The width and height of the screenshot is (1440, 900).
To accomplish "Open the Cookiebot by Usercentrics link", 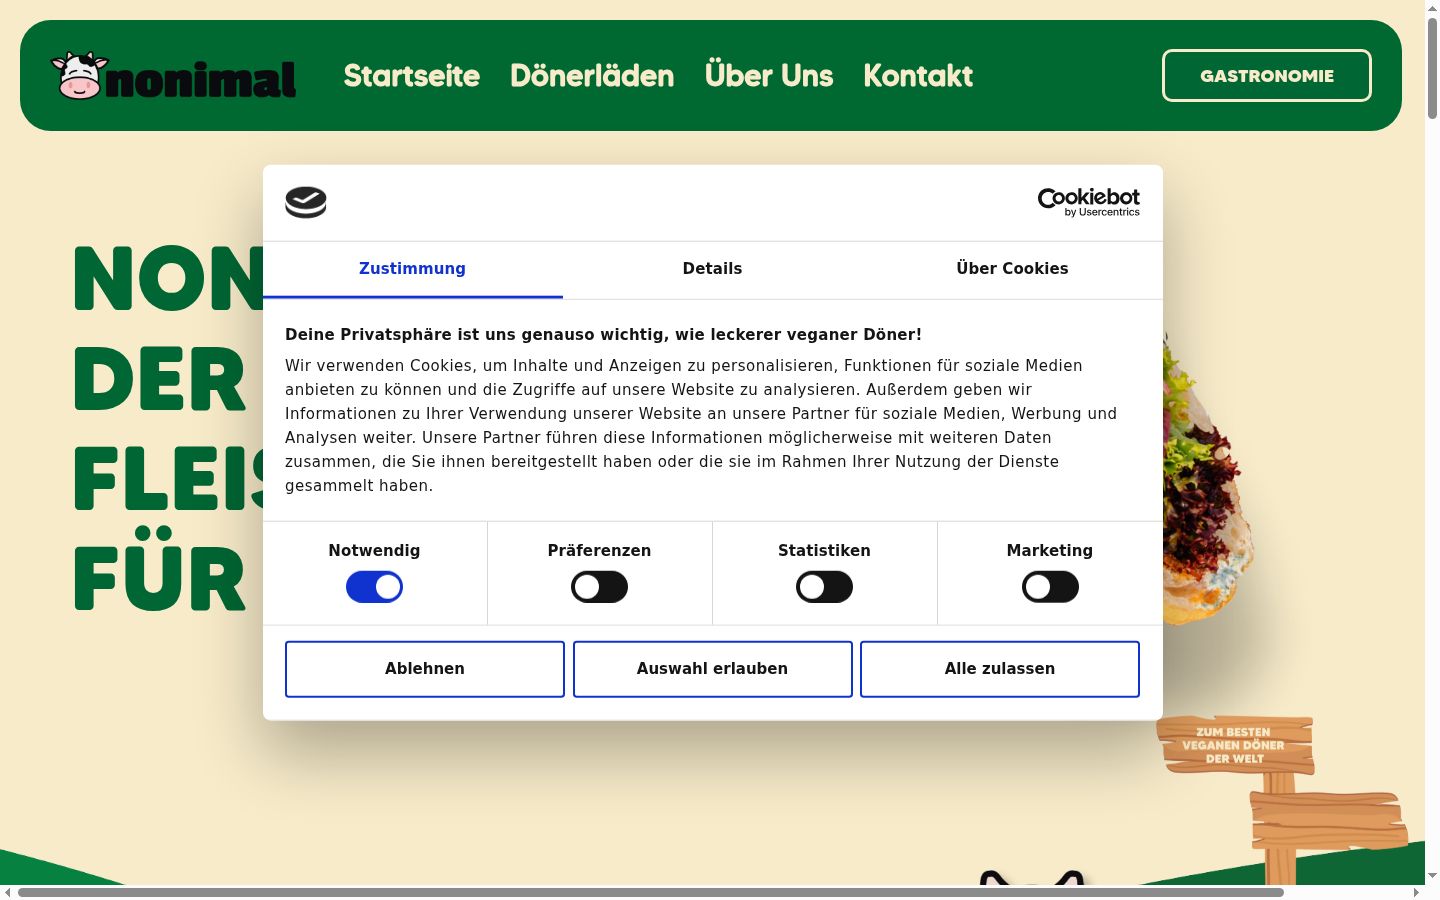I will pos(1088,202).
